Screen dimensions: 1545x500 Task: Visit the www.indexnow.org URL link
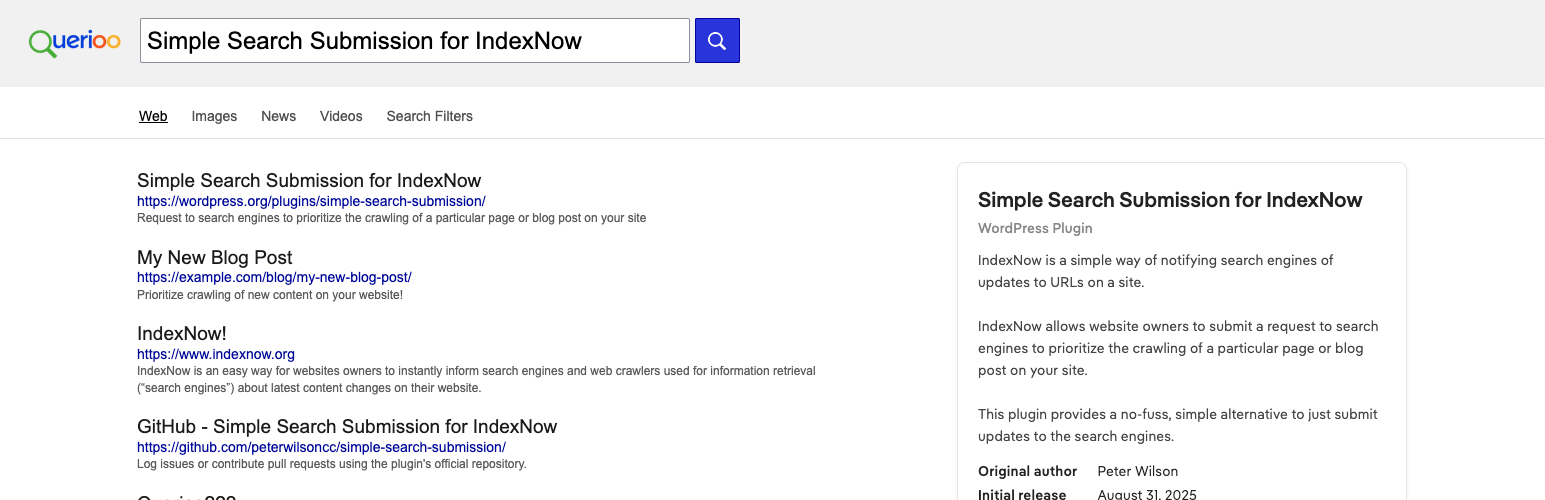(216, 354)
